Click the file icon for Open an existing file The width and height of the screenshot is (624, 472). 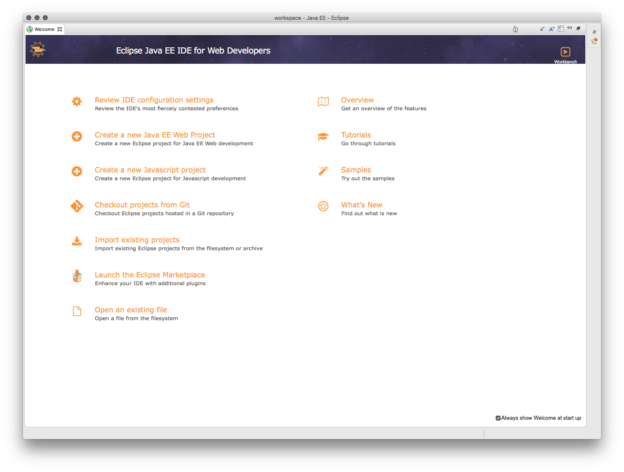[76, 311]
